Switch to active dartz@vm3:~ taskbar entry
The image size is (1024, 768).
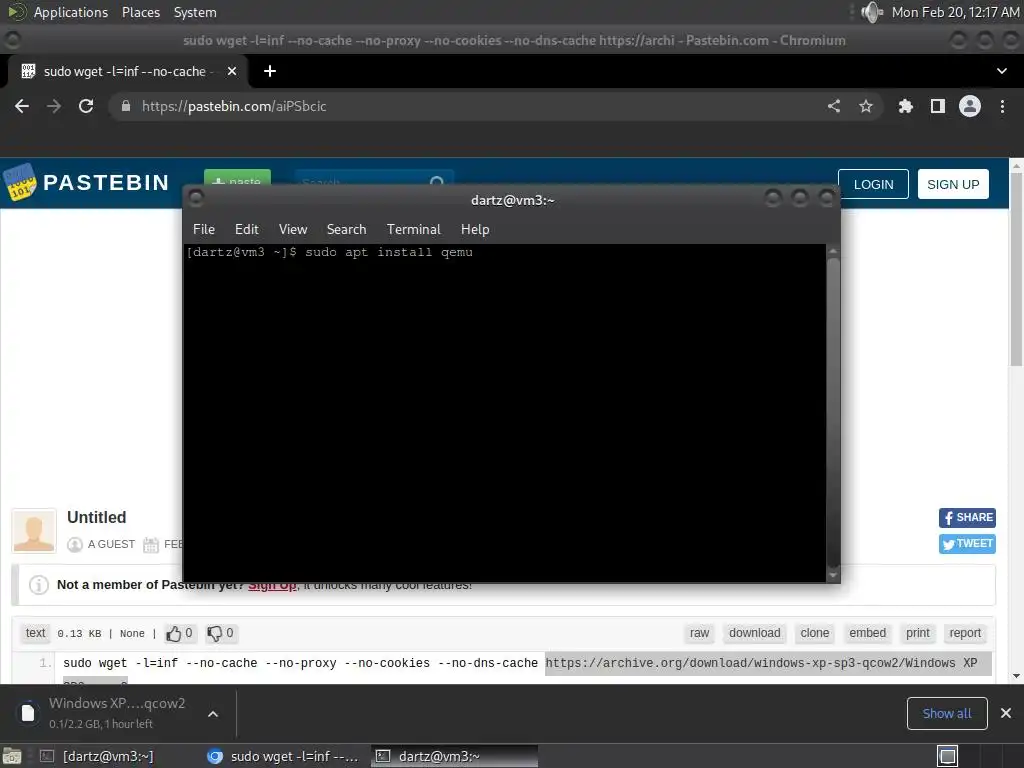[x=455, y=756]
